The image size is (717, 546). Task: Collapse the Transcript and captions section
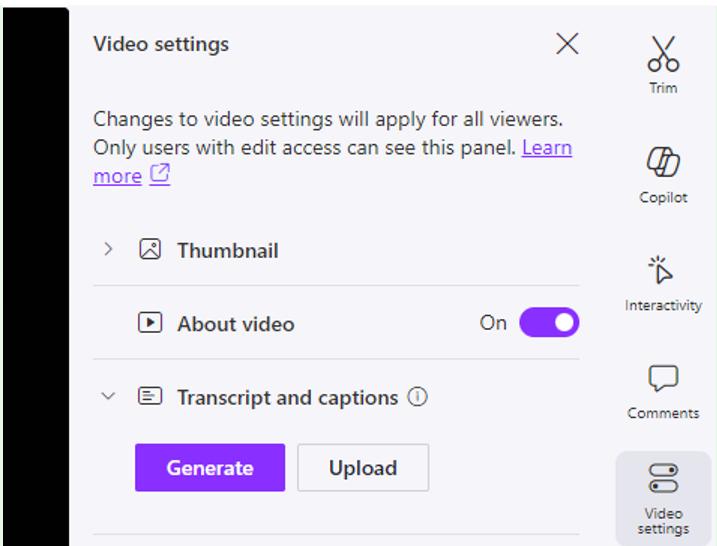(x=109, y=397)
